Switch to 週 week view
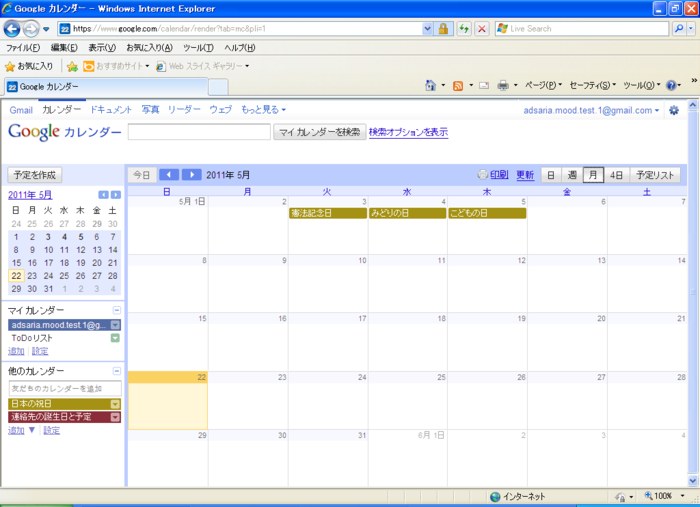This screenshot has height=507, width=700. (572, 175)
